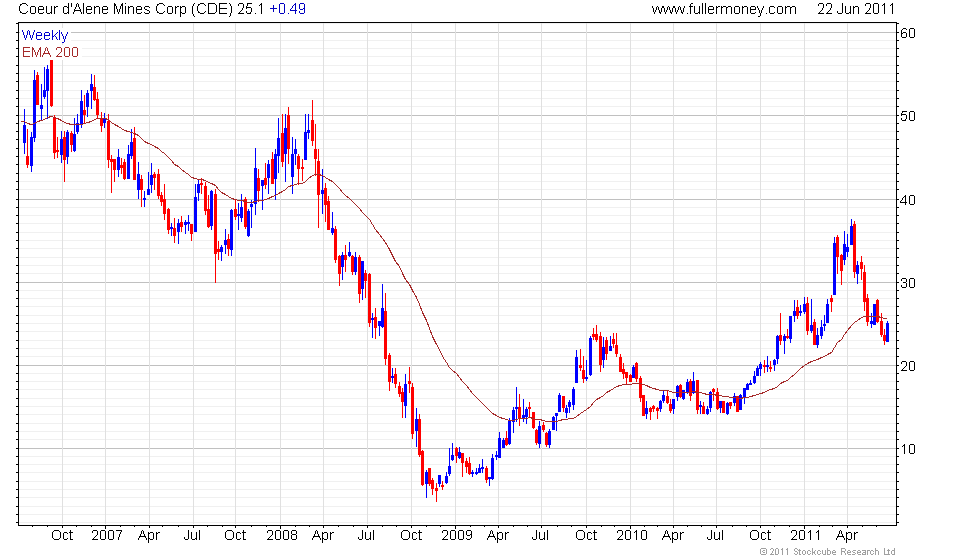This screenshot has width=980, height=560.
Task: Click the 50 price level label
Action: click(x=908, y=116)
